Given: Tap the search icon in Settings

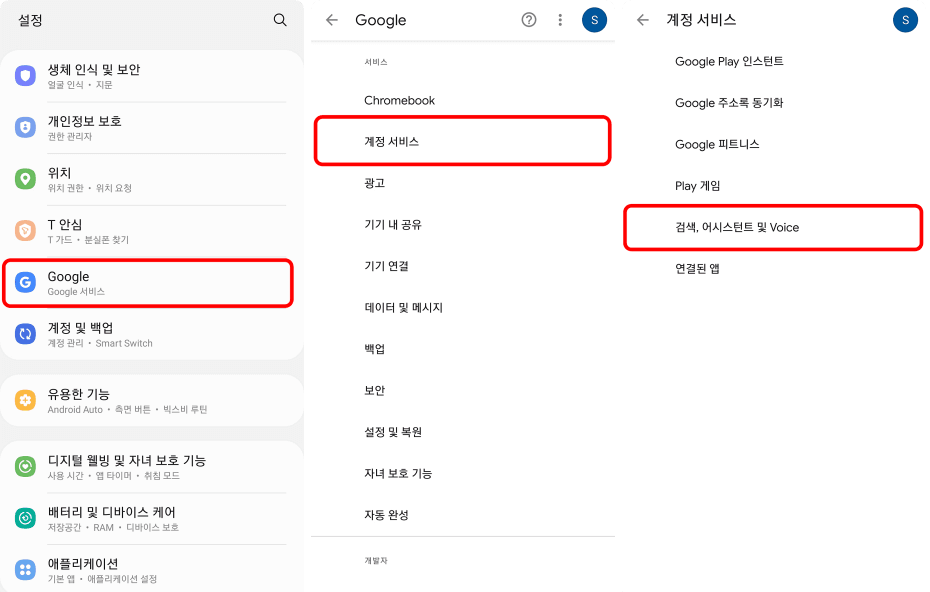Looking at the screenshot, I should (280, 20).
